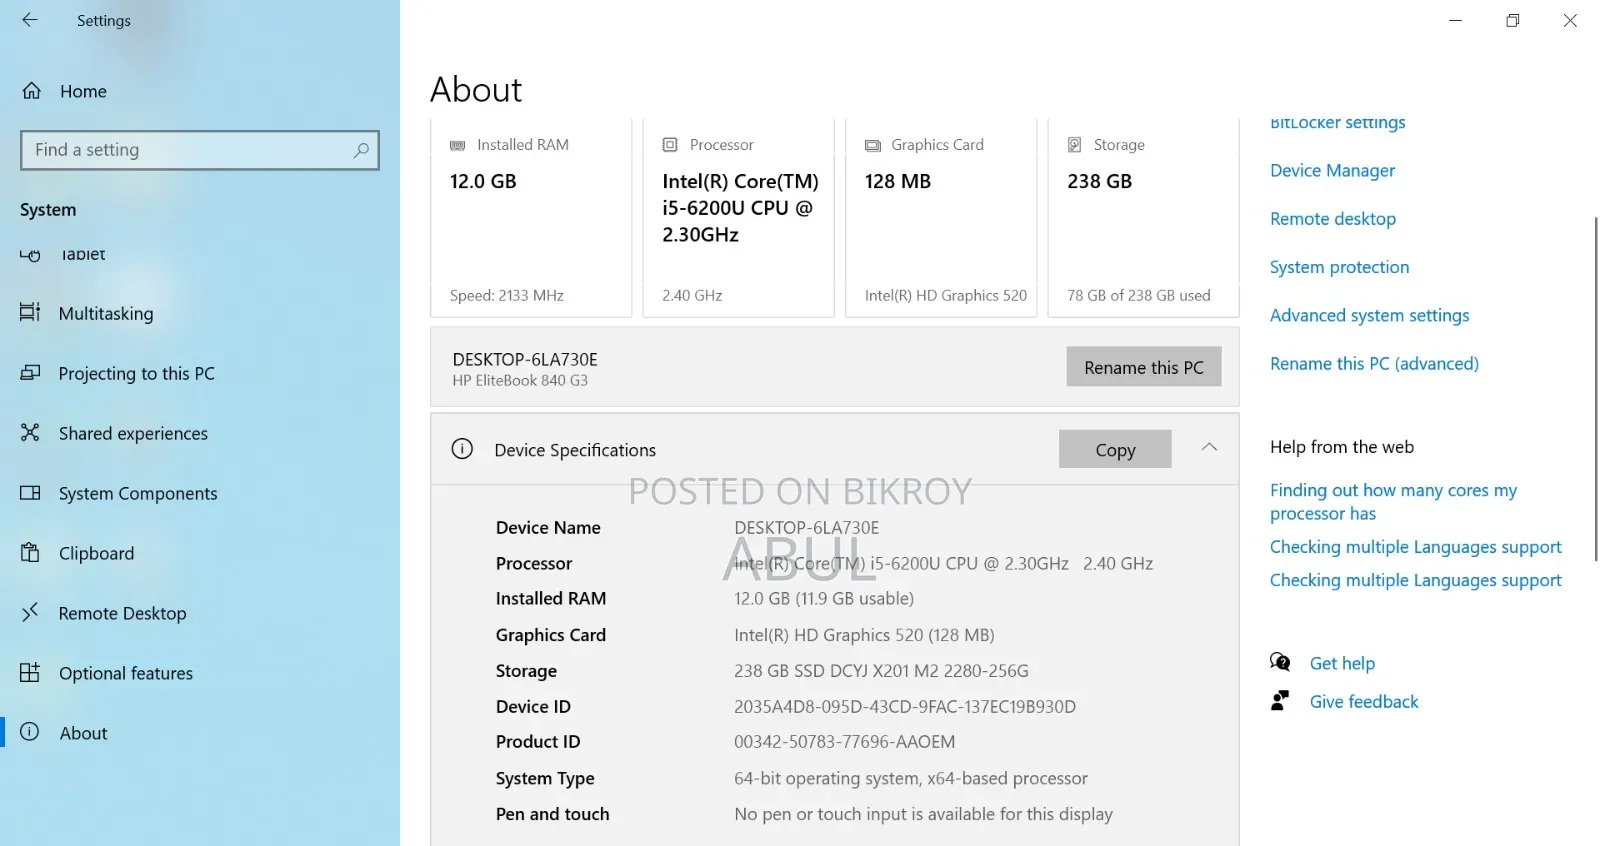The image size is (1600, 846).
Task: Open the Give feedback link
Action: [x=1364, y=702]
